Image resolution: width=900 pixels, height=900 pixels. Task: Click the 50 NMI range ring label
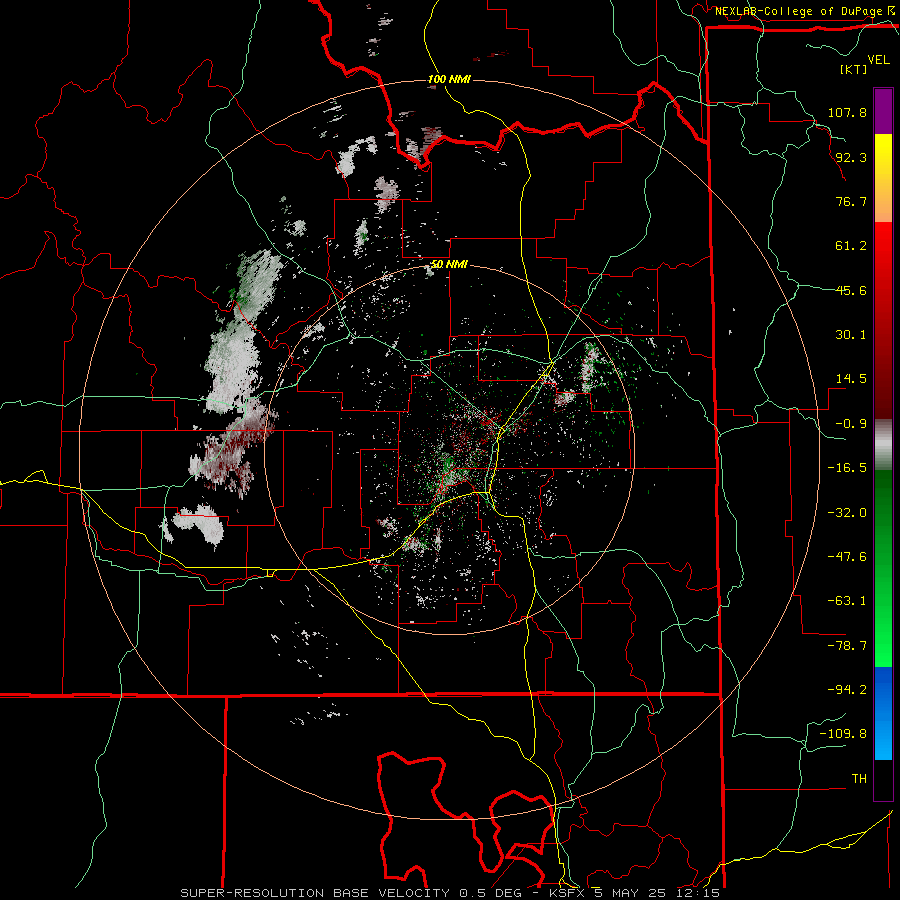click(449, 264)
